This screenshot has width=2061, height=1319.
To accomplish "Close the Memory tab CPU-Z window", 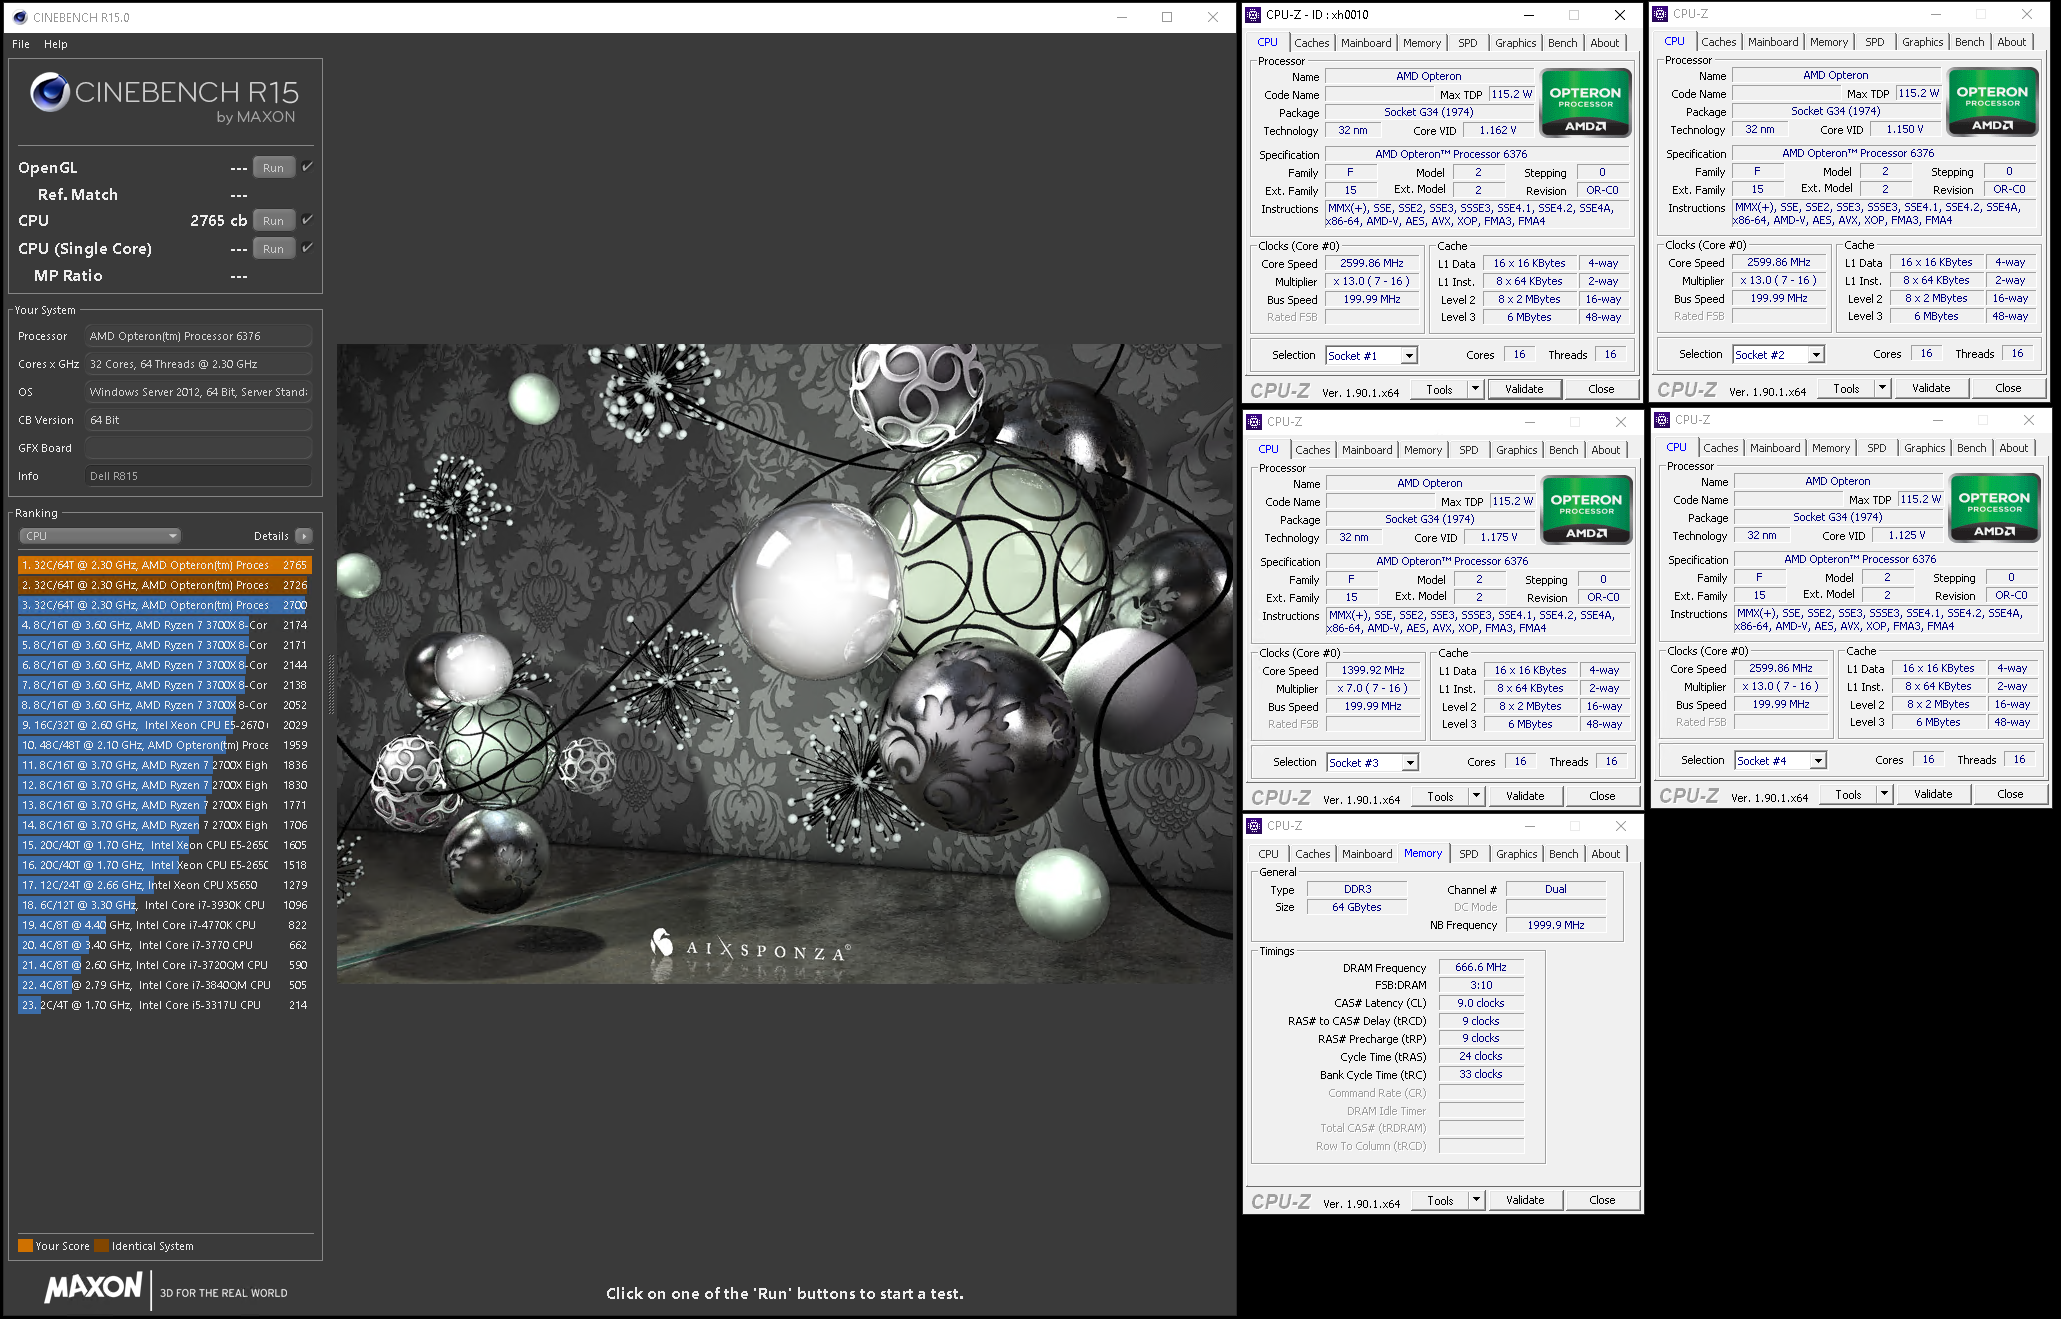I will [1620, 826].
